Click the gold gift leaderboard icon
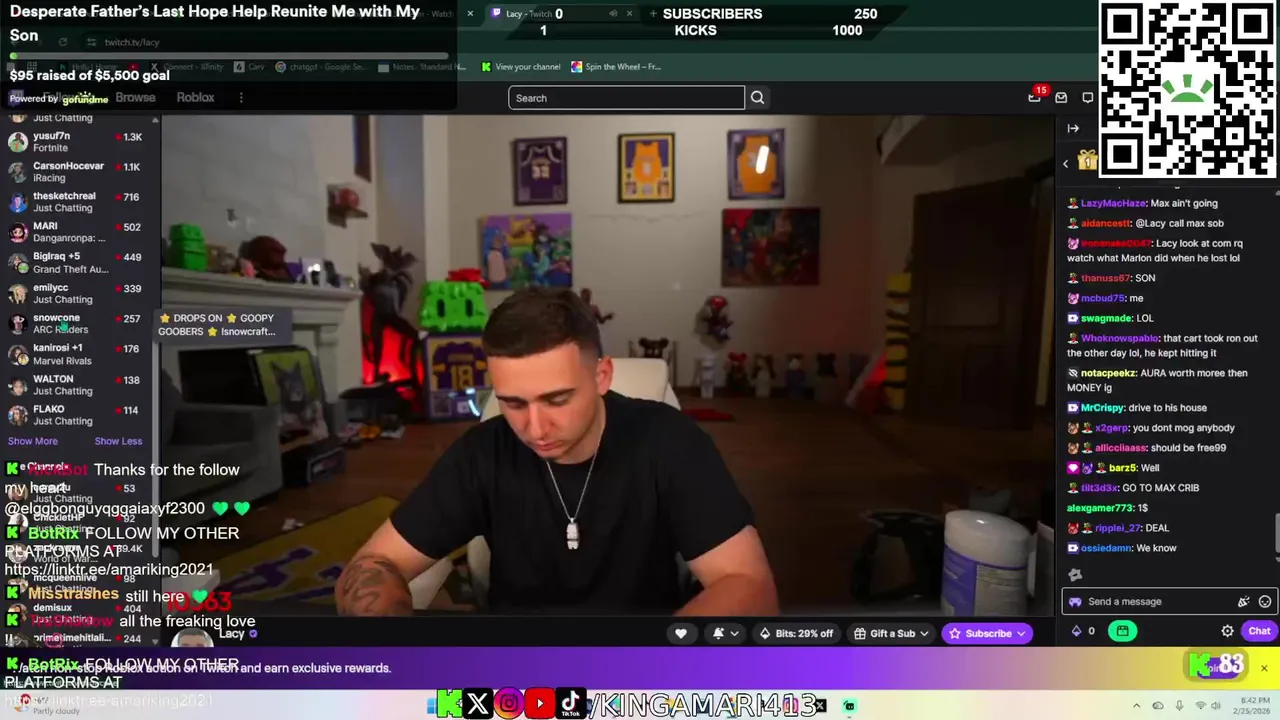The image size is (1280, 720). 1088,162
